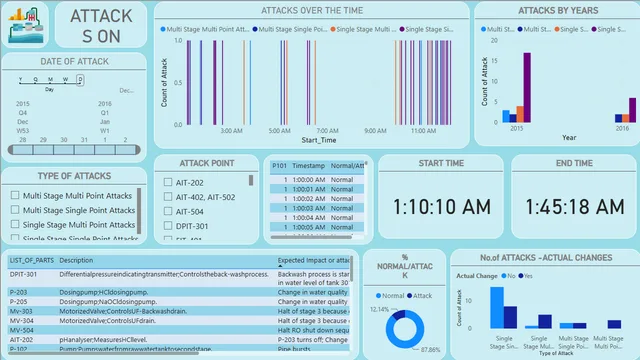Click the tallest light-blue Single Stage Sin... bar
640x360 pixels.
[497, 308]
